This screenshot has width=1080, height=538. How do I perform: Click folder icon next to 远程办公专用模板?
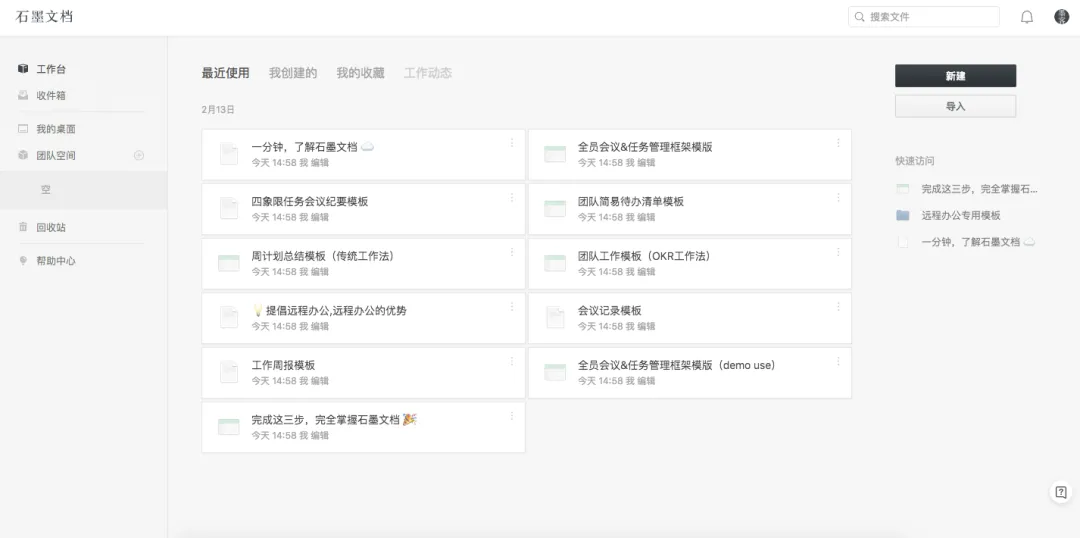[903, 216]
